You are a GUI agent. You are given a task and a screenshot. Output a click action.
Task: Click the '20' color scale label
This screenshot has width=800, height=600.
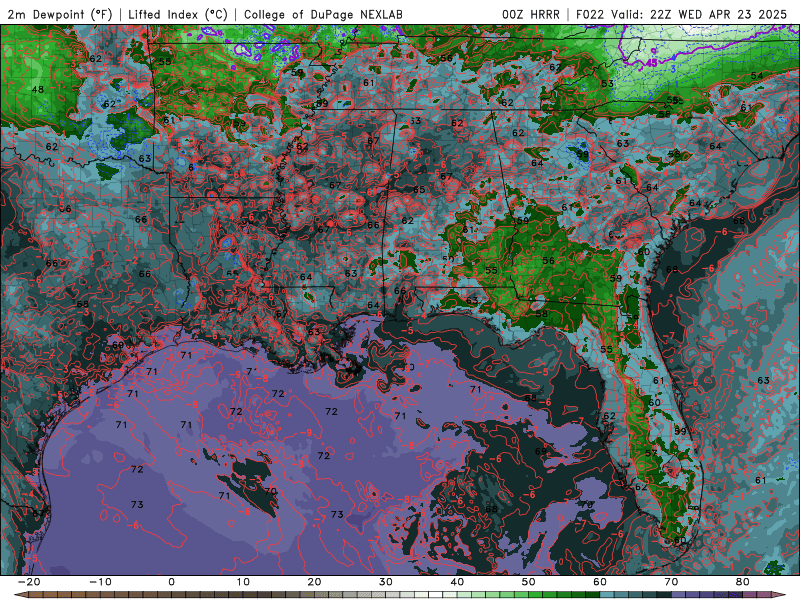pyautogui.click(x=314, y=582)
